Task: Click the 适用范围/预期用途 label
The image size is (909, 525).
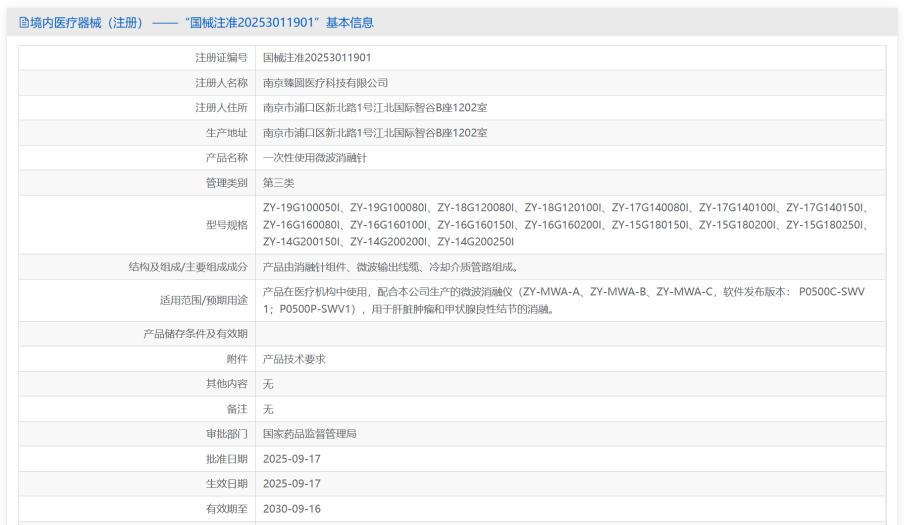Action: pyautogui.click(x=203, y=300)
